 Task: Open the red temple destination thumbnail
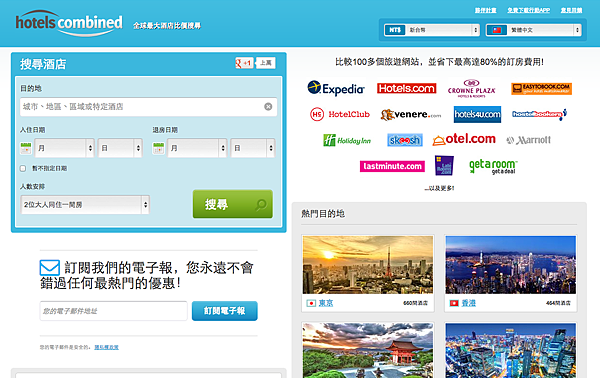tap(368, 350)
